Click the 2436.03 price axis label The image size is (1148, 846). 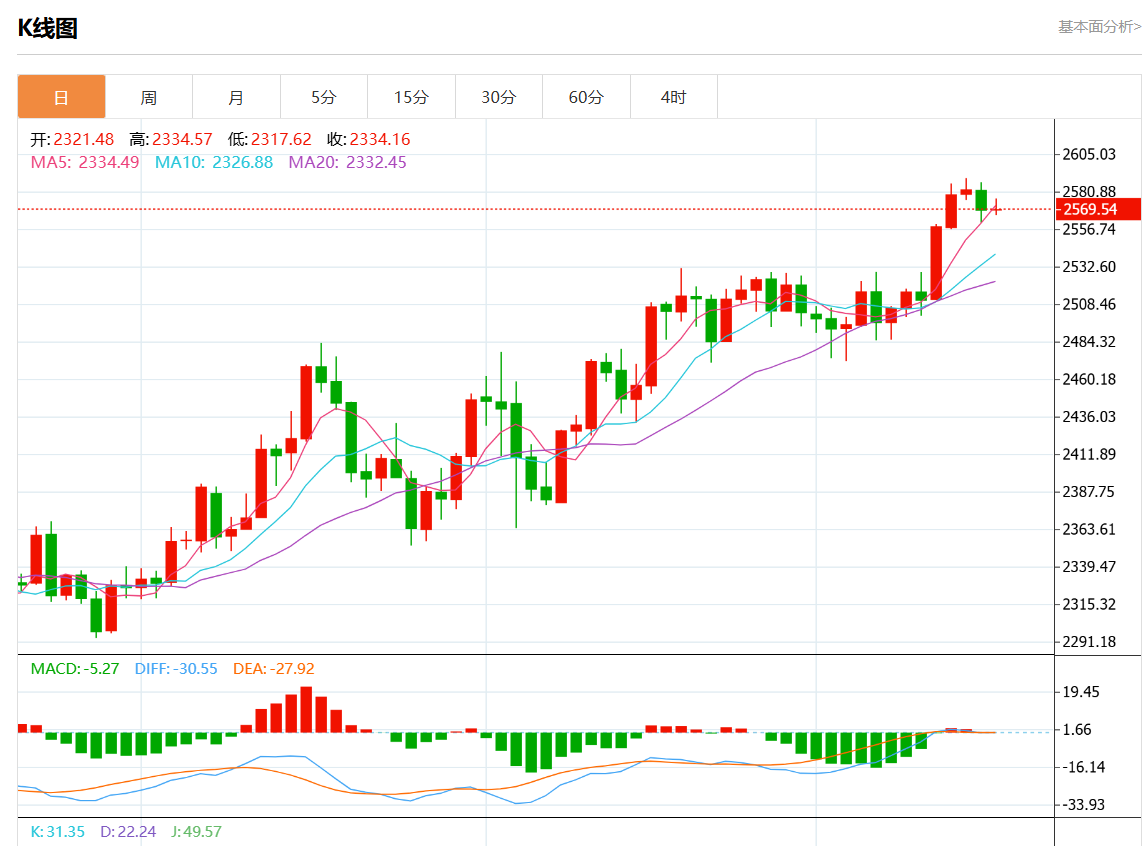1089,417
